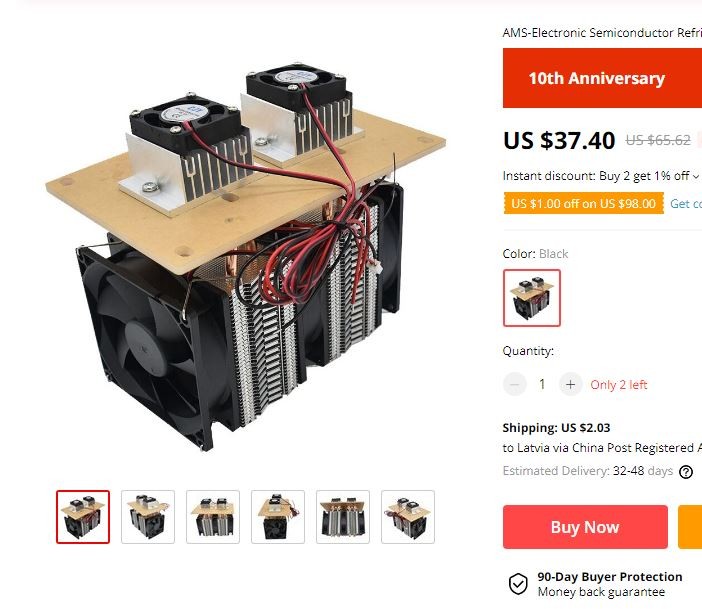The image size is (702, 609).
Task: Click the main cooler product image
Action: coord(245,257)
